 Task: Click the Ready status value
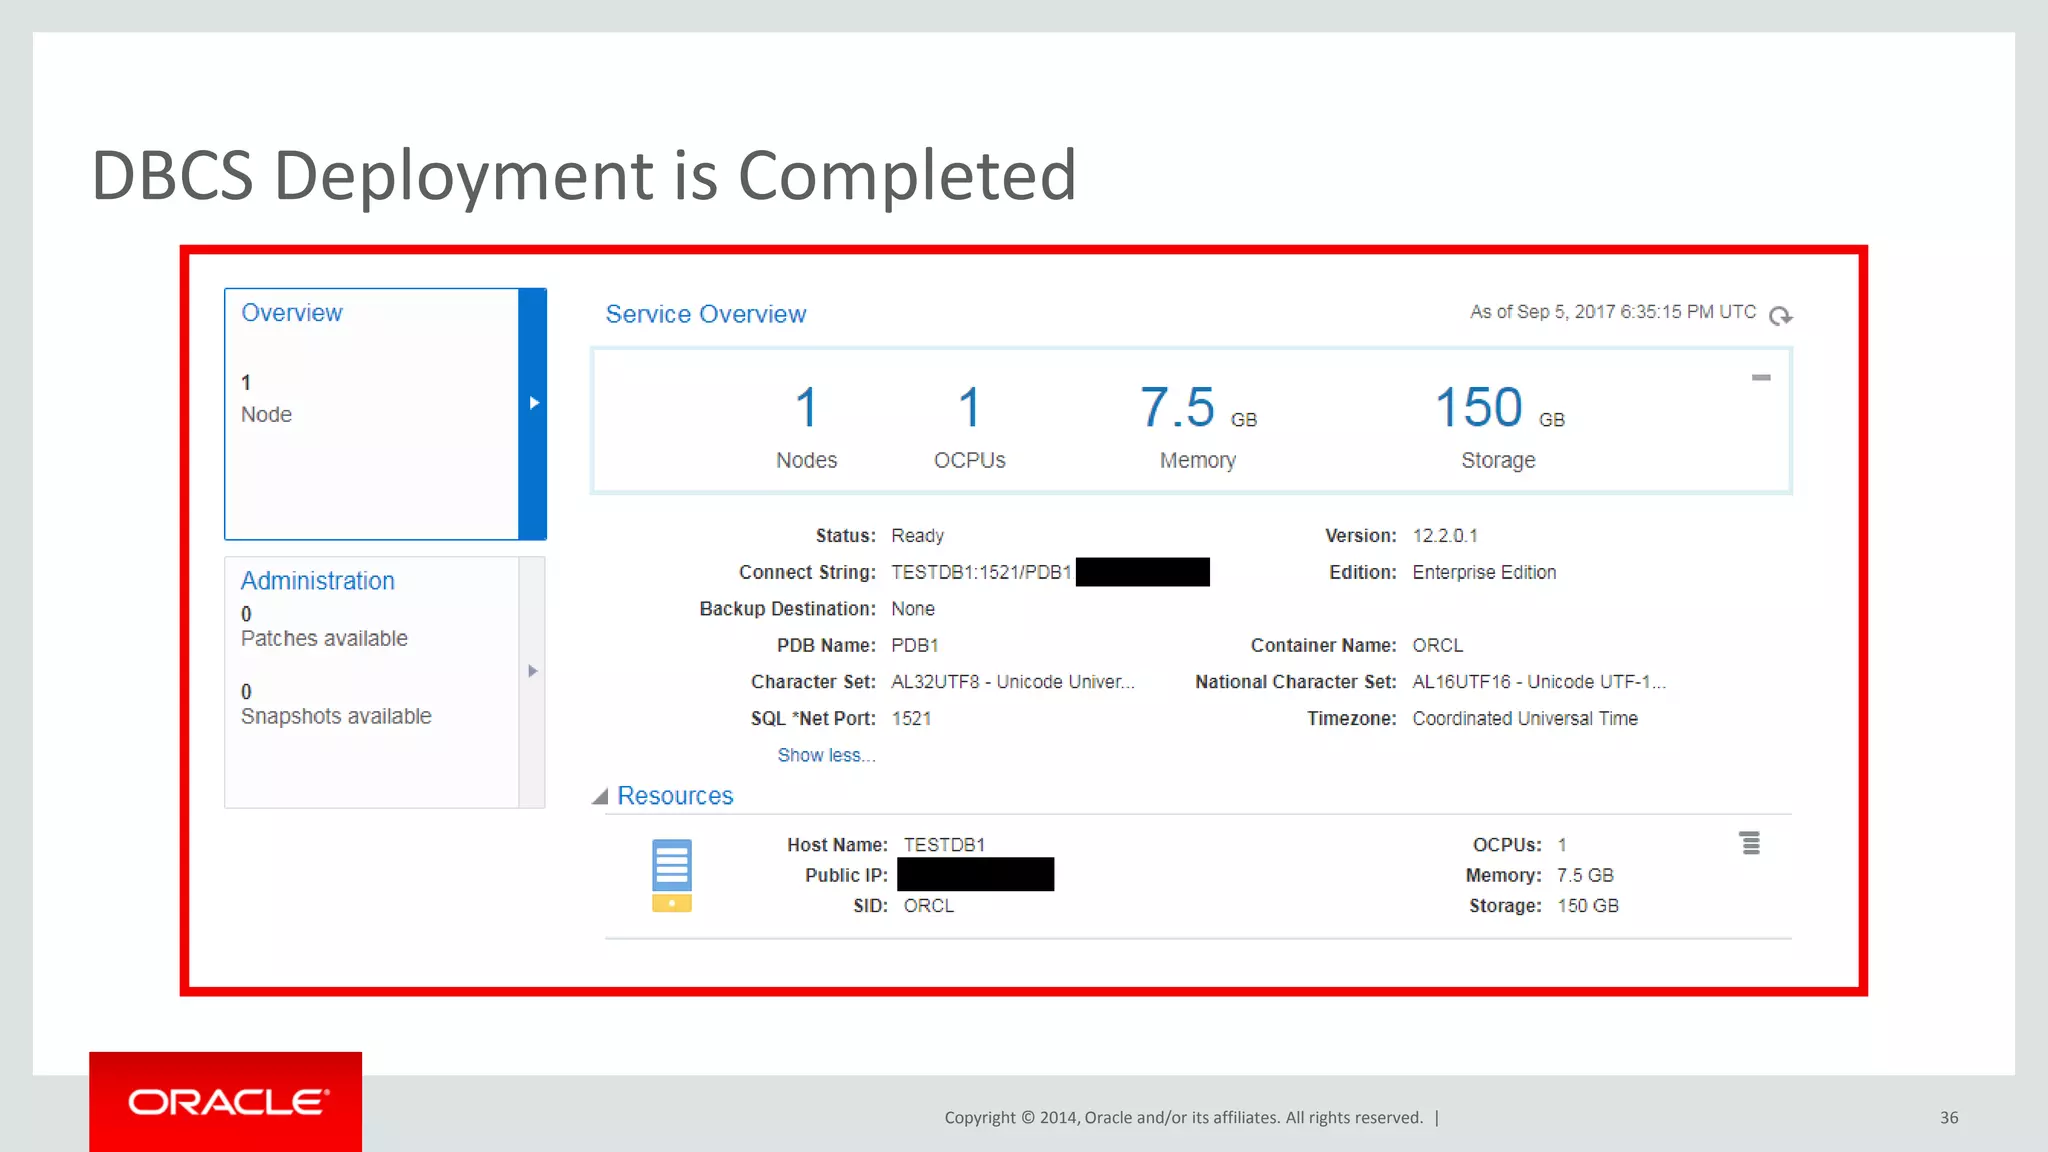(917, 536)
